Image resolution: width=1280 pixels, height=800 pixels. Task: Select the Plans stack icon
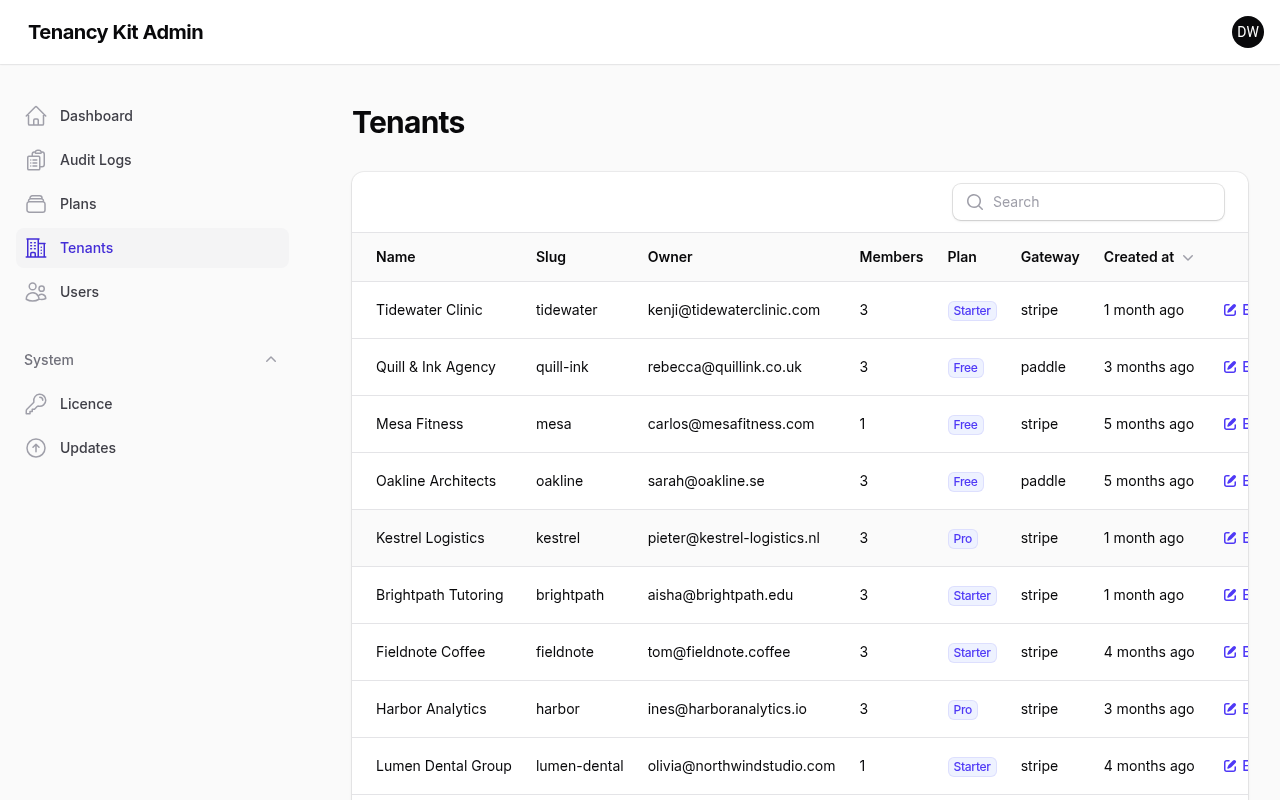point(36,204)
